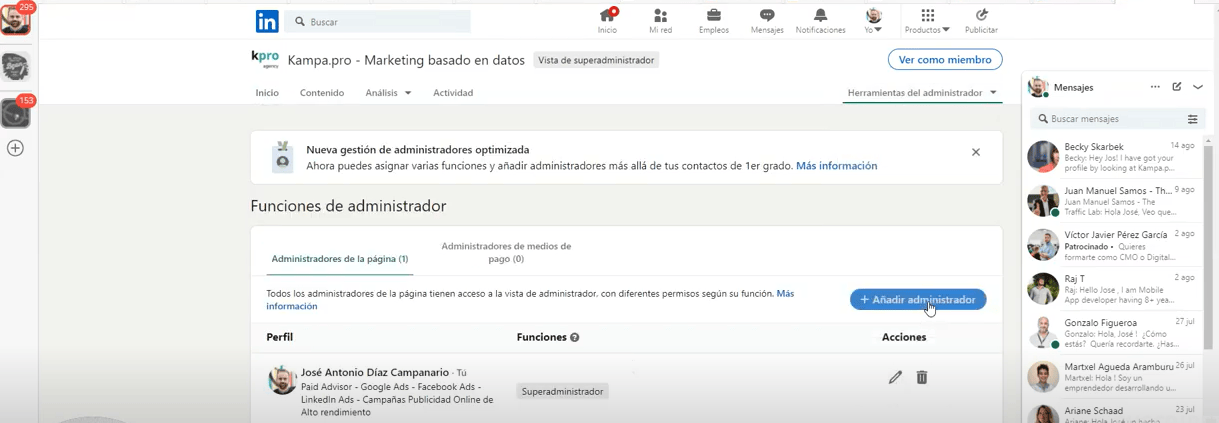Focus the Buscar search field
This screenshot has width=1219, height=423.
click(x=377, y=21)
